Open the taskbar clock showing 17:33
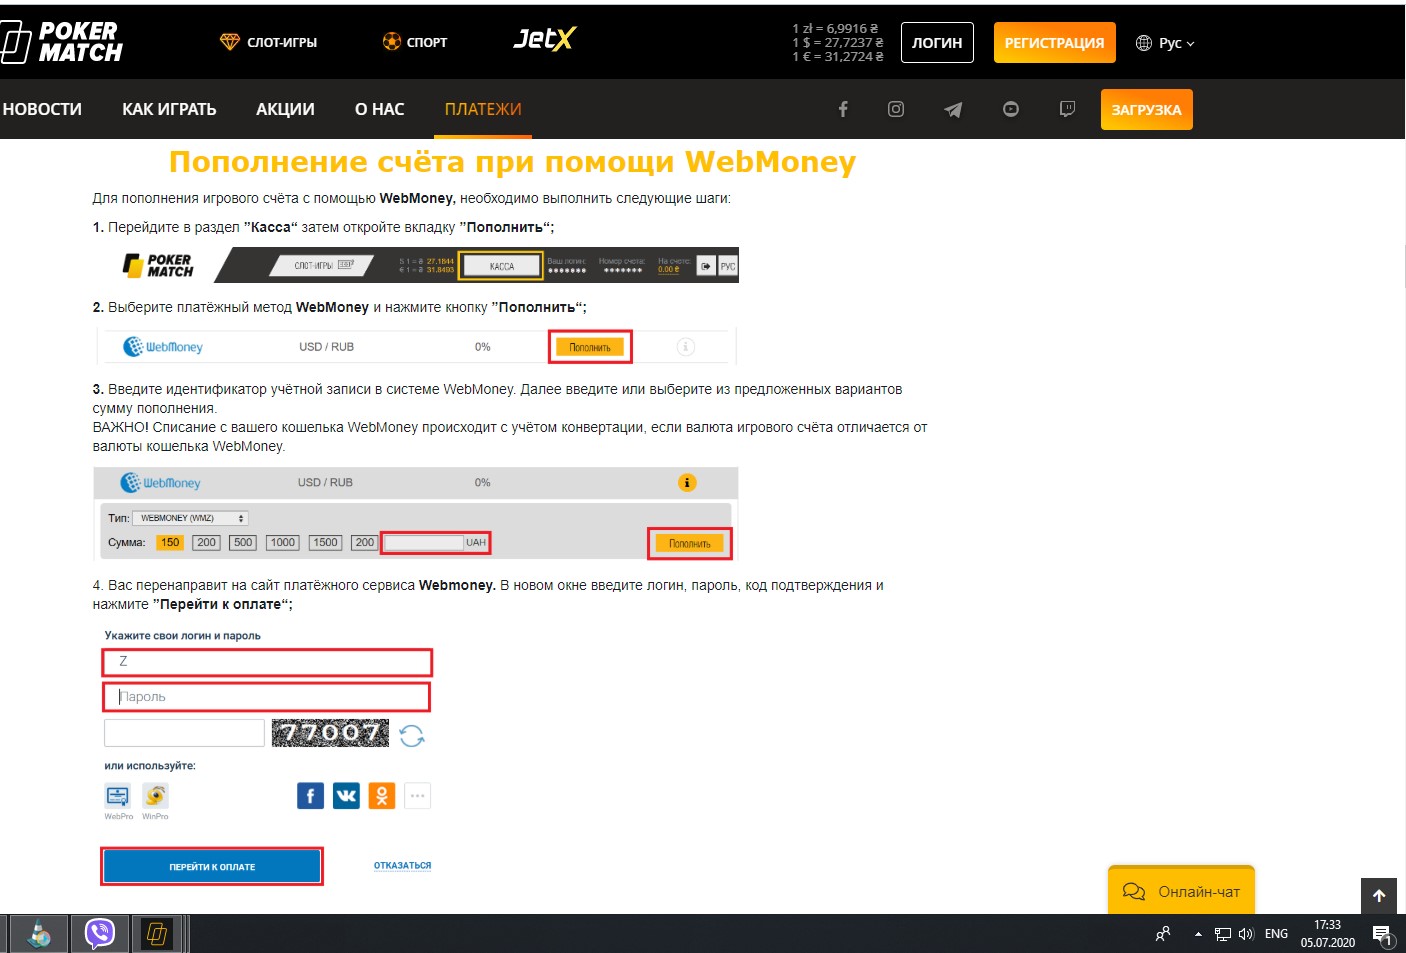This screenshot has height=953, width=1406. click(x=1328, y=934)
